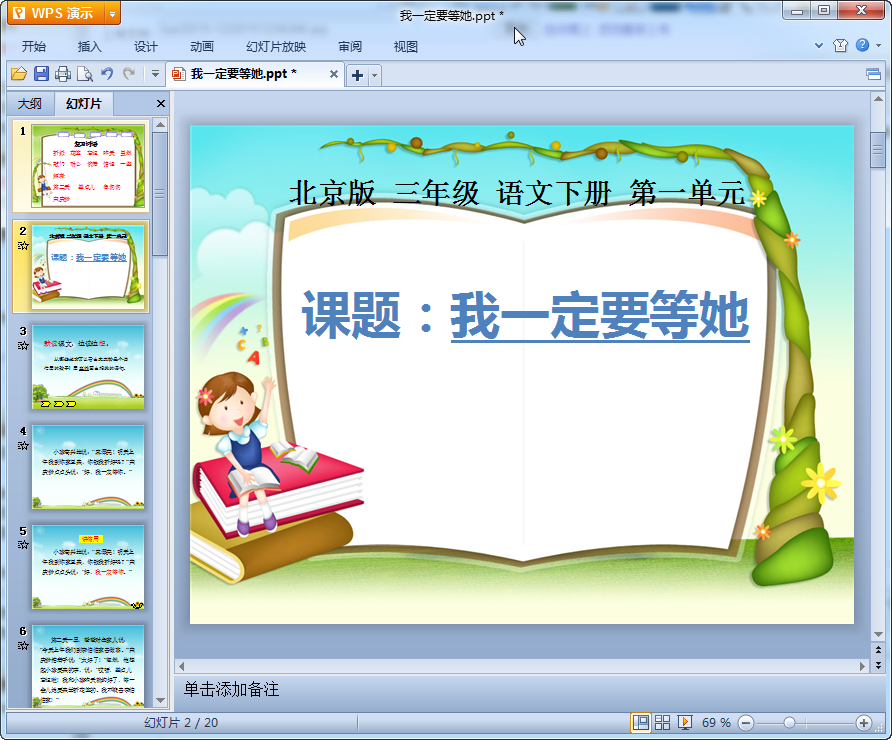Open the 设计 ribbon tab

[146, 47]
